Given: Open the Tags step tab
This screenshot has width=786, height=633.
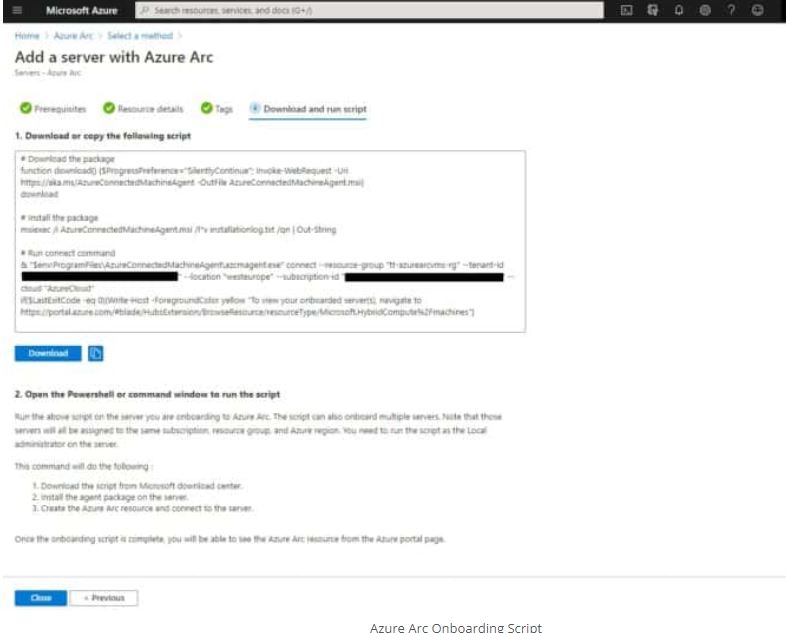Looking at the screenshot, I should (217, 108).
